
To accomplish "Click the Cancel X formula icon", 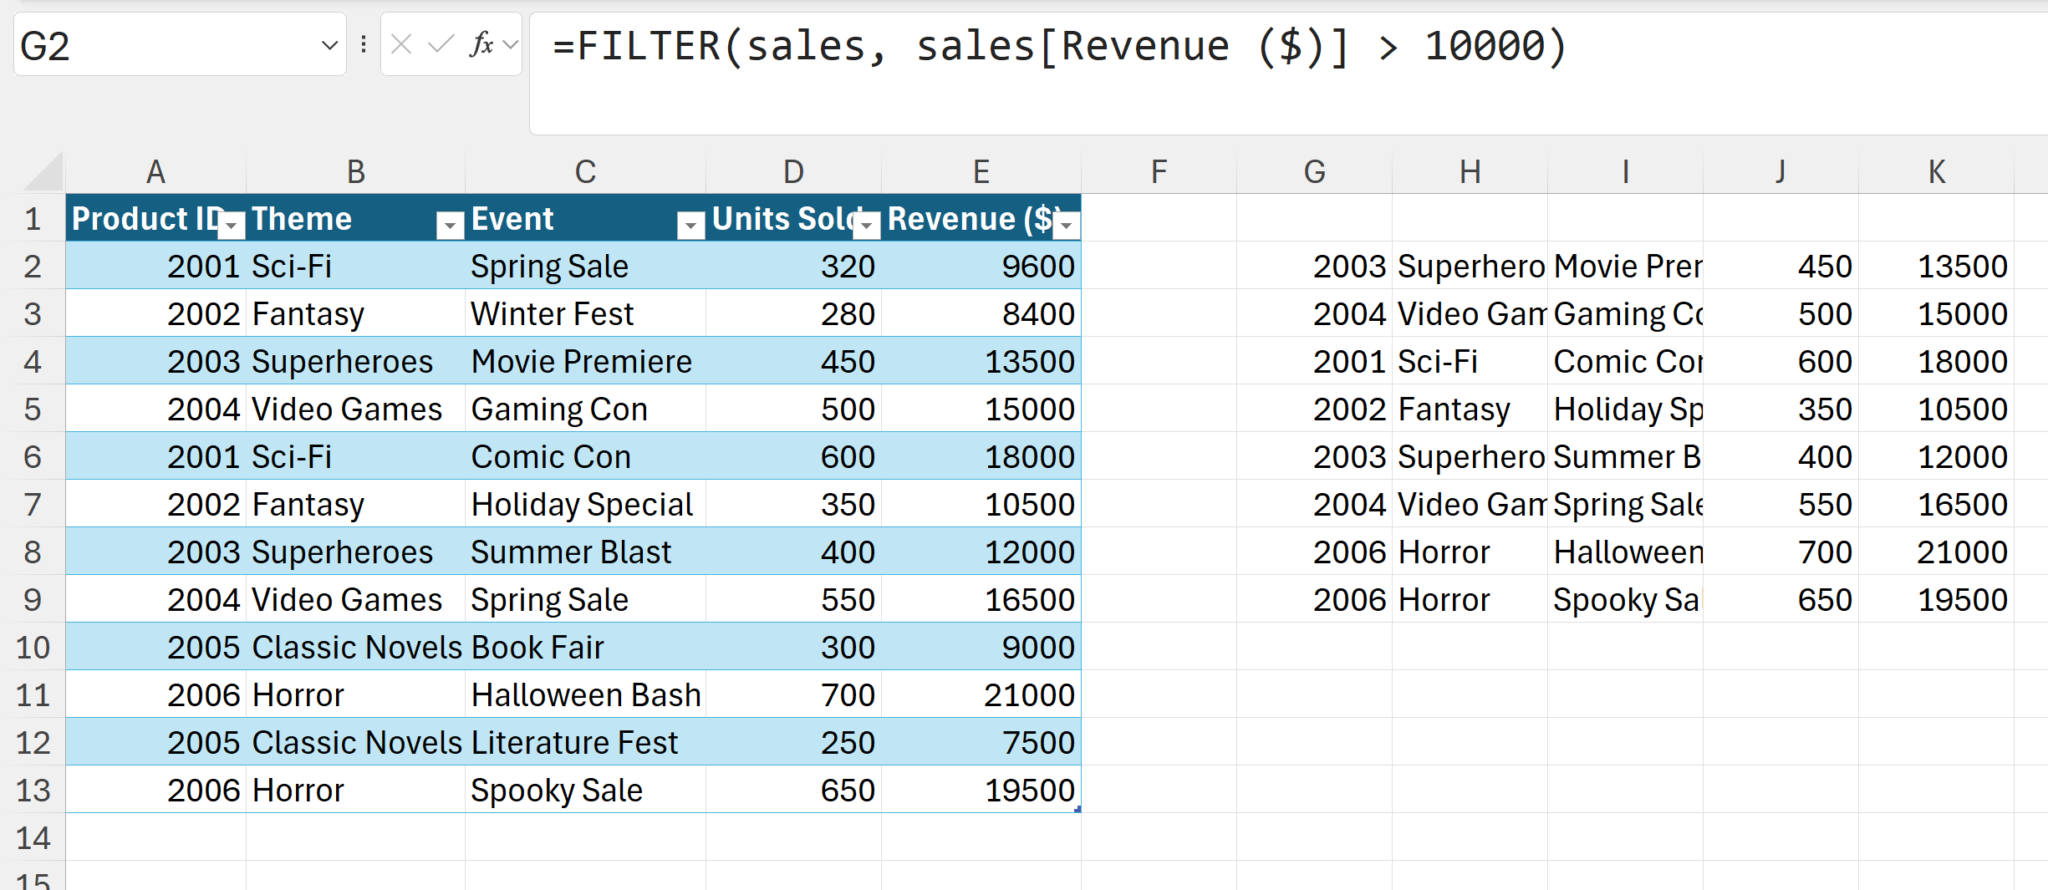I will (401, 45).
